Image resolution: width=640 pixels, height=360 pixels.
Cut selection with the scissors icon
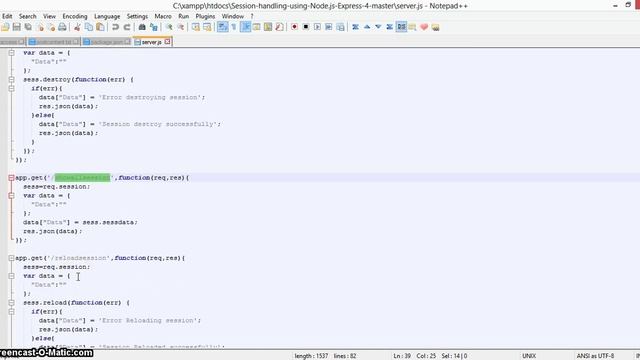click(77, 27)
